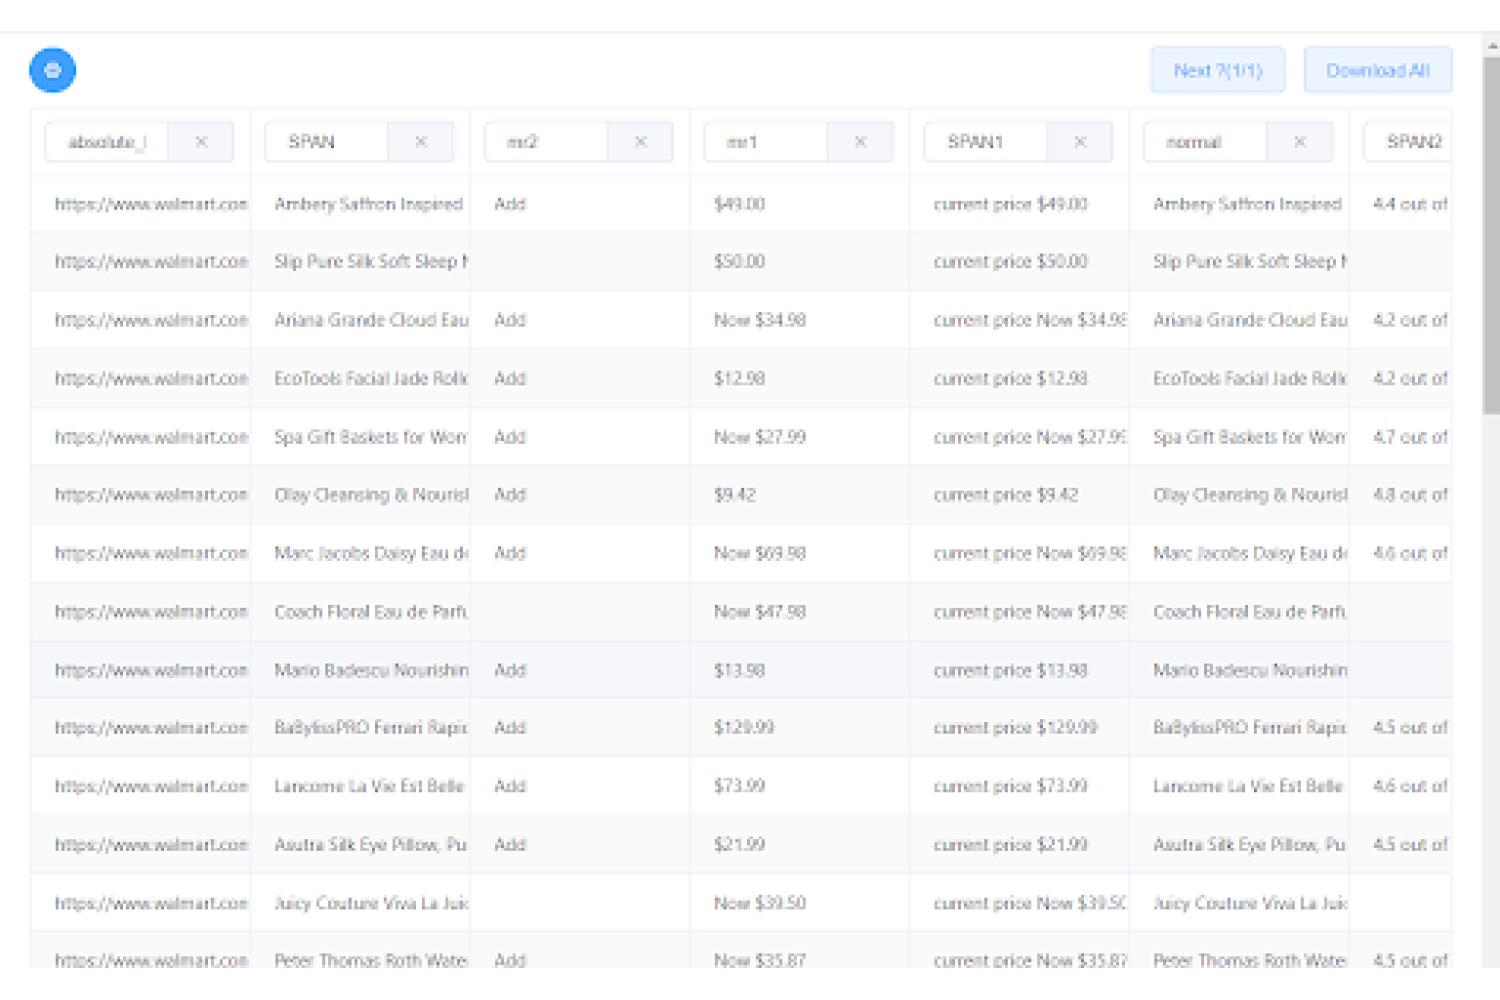Click current price $9.42 in SPAN1 column
This screenshot has height=1000, width=1500.
coord(1006,495)
